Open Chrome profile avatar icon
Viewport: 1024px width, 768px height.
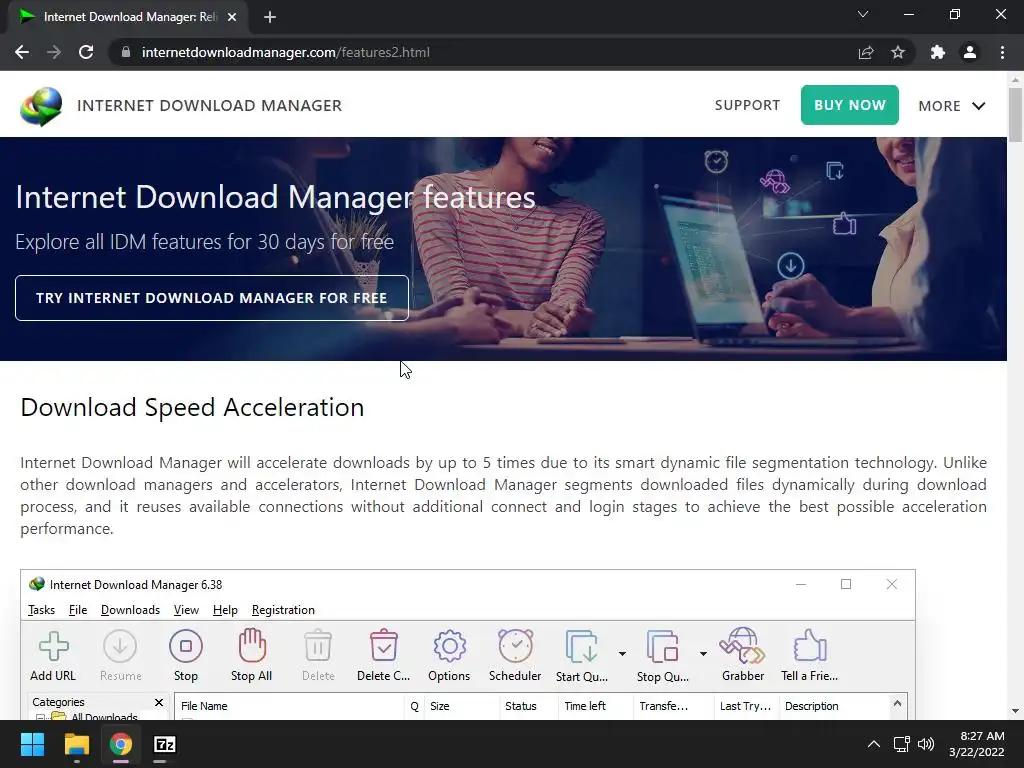click(970, 52)
